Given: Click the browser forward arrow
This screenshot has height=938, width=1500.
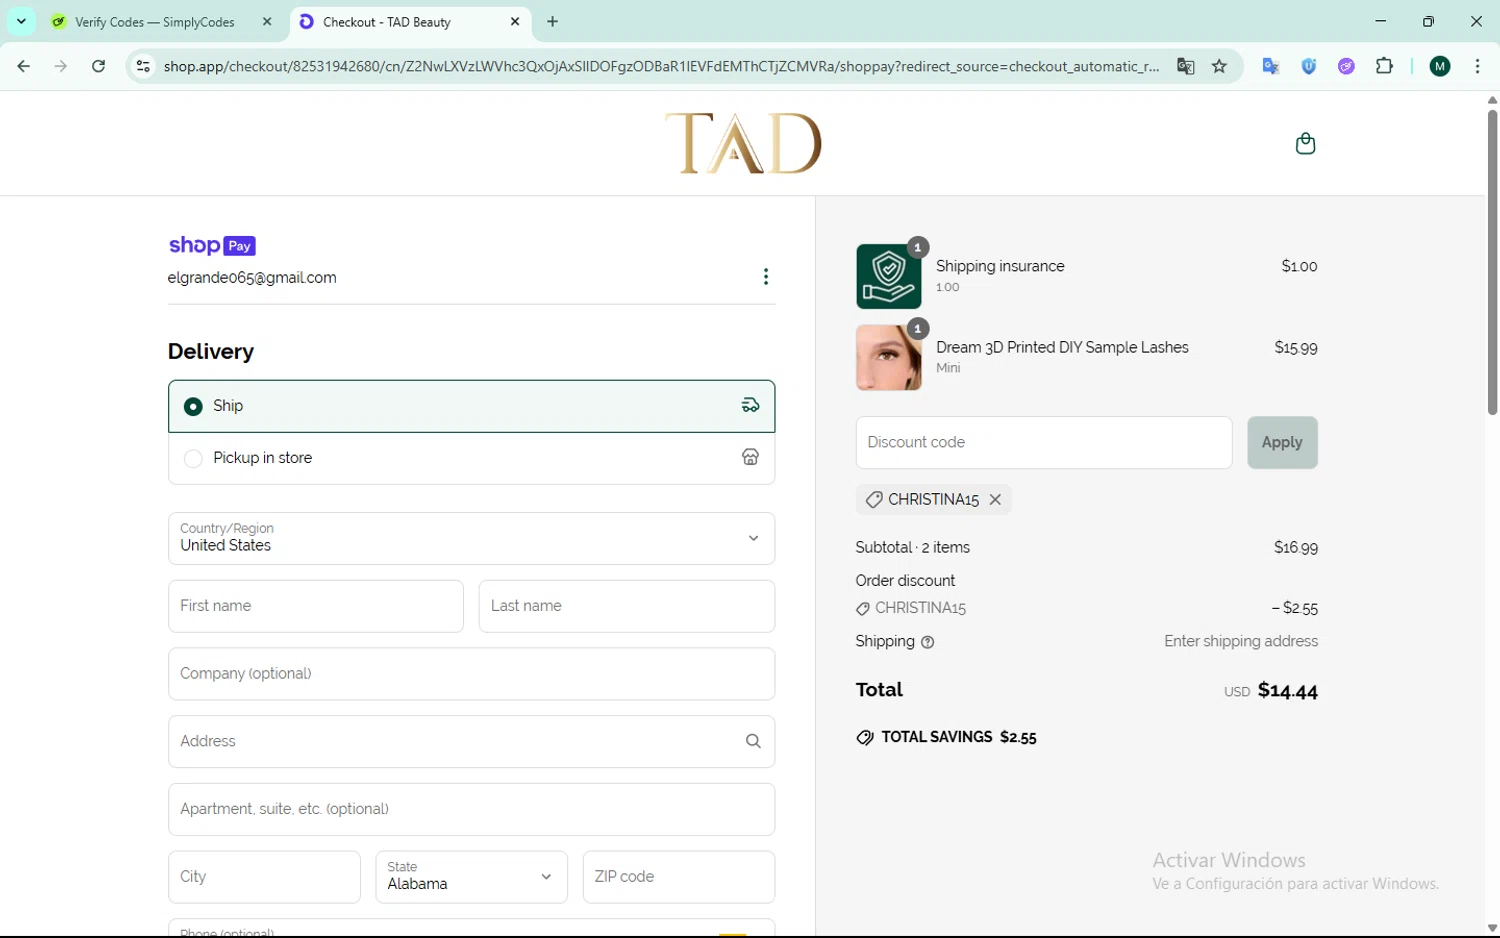Looking at the screenshot, I should [61, 66].
